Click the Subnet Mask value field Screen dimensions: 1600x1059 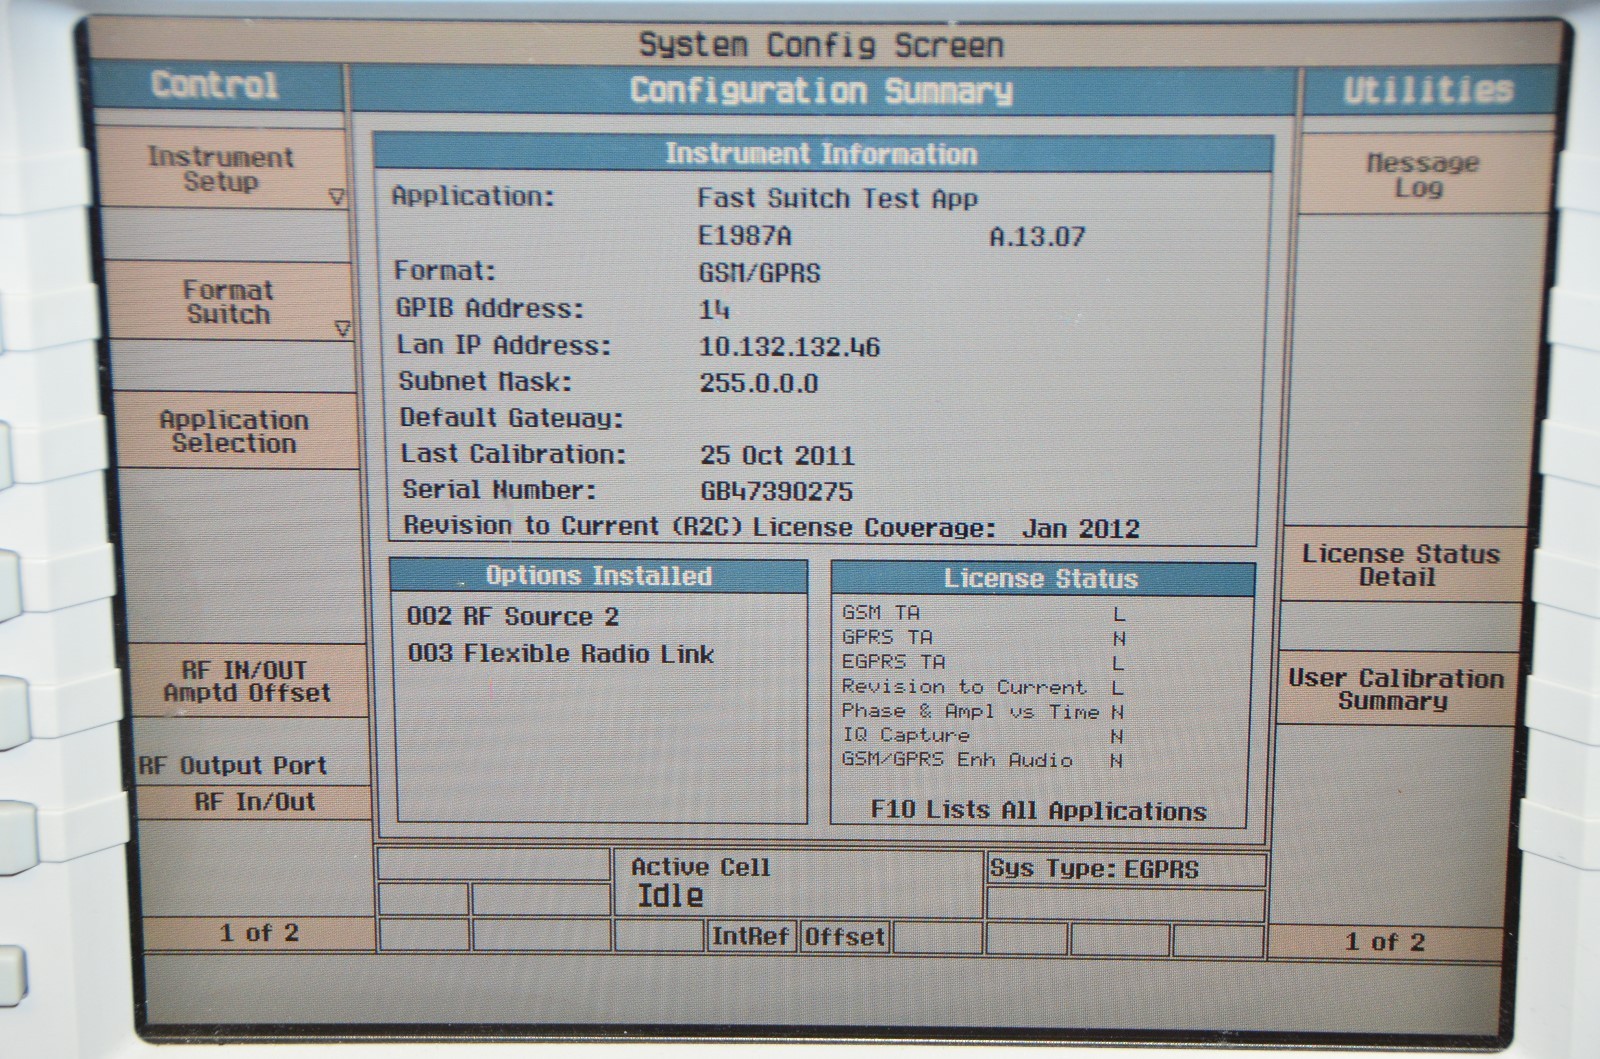tap(758, 383)
